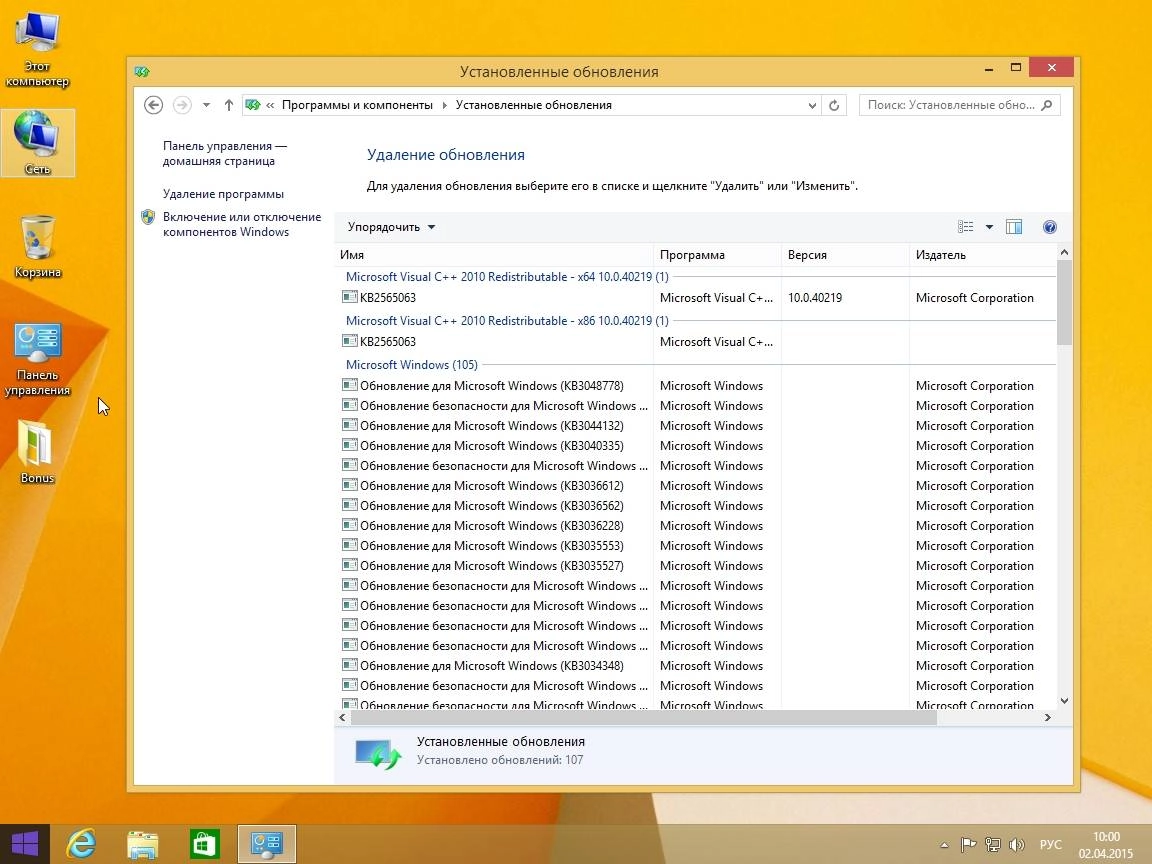Viewport: 1152px width, 864px height.
Task: Click the Action Center flag in the tray
Action: click(968, 845)
